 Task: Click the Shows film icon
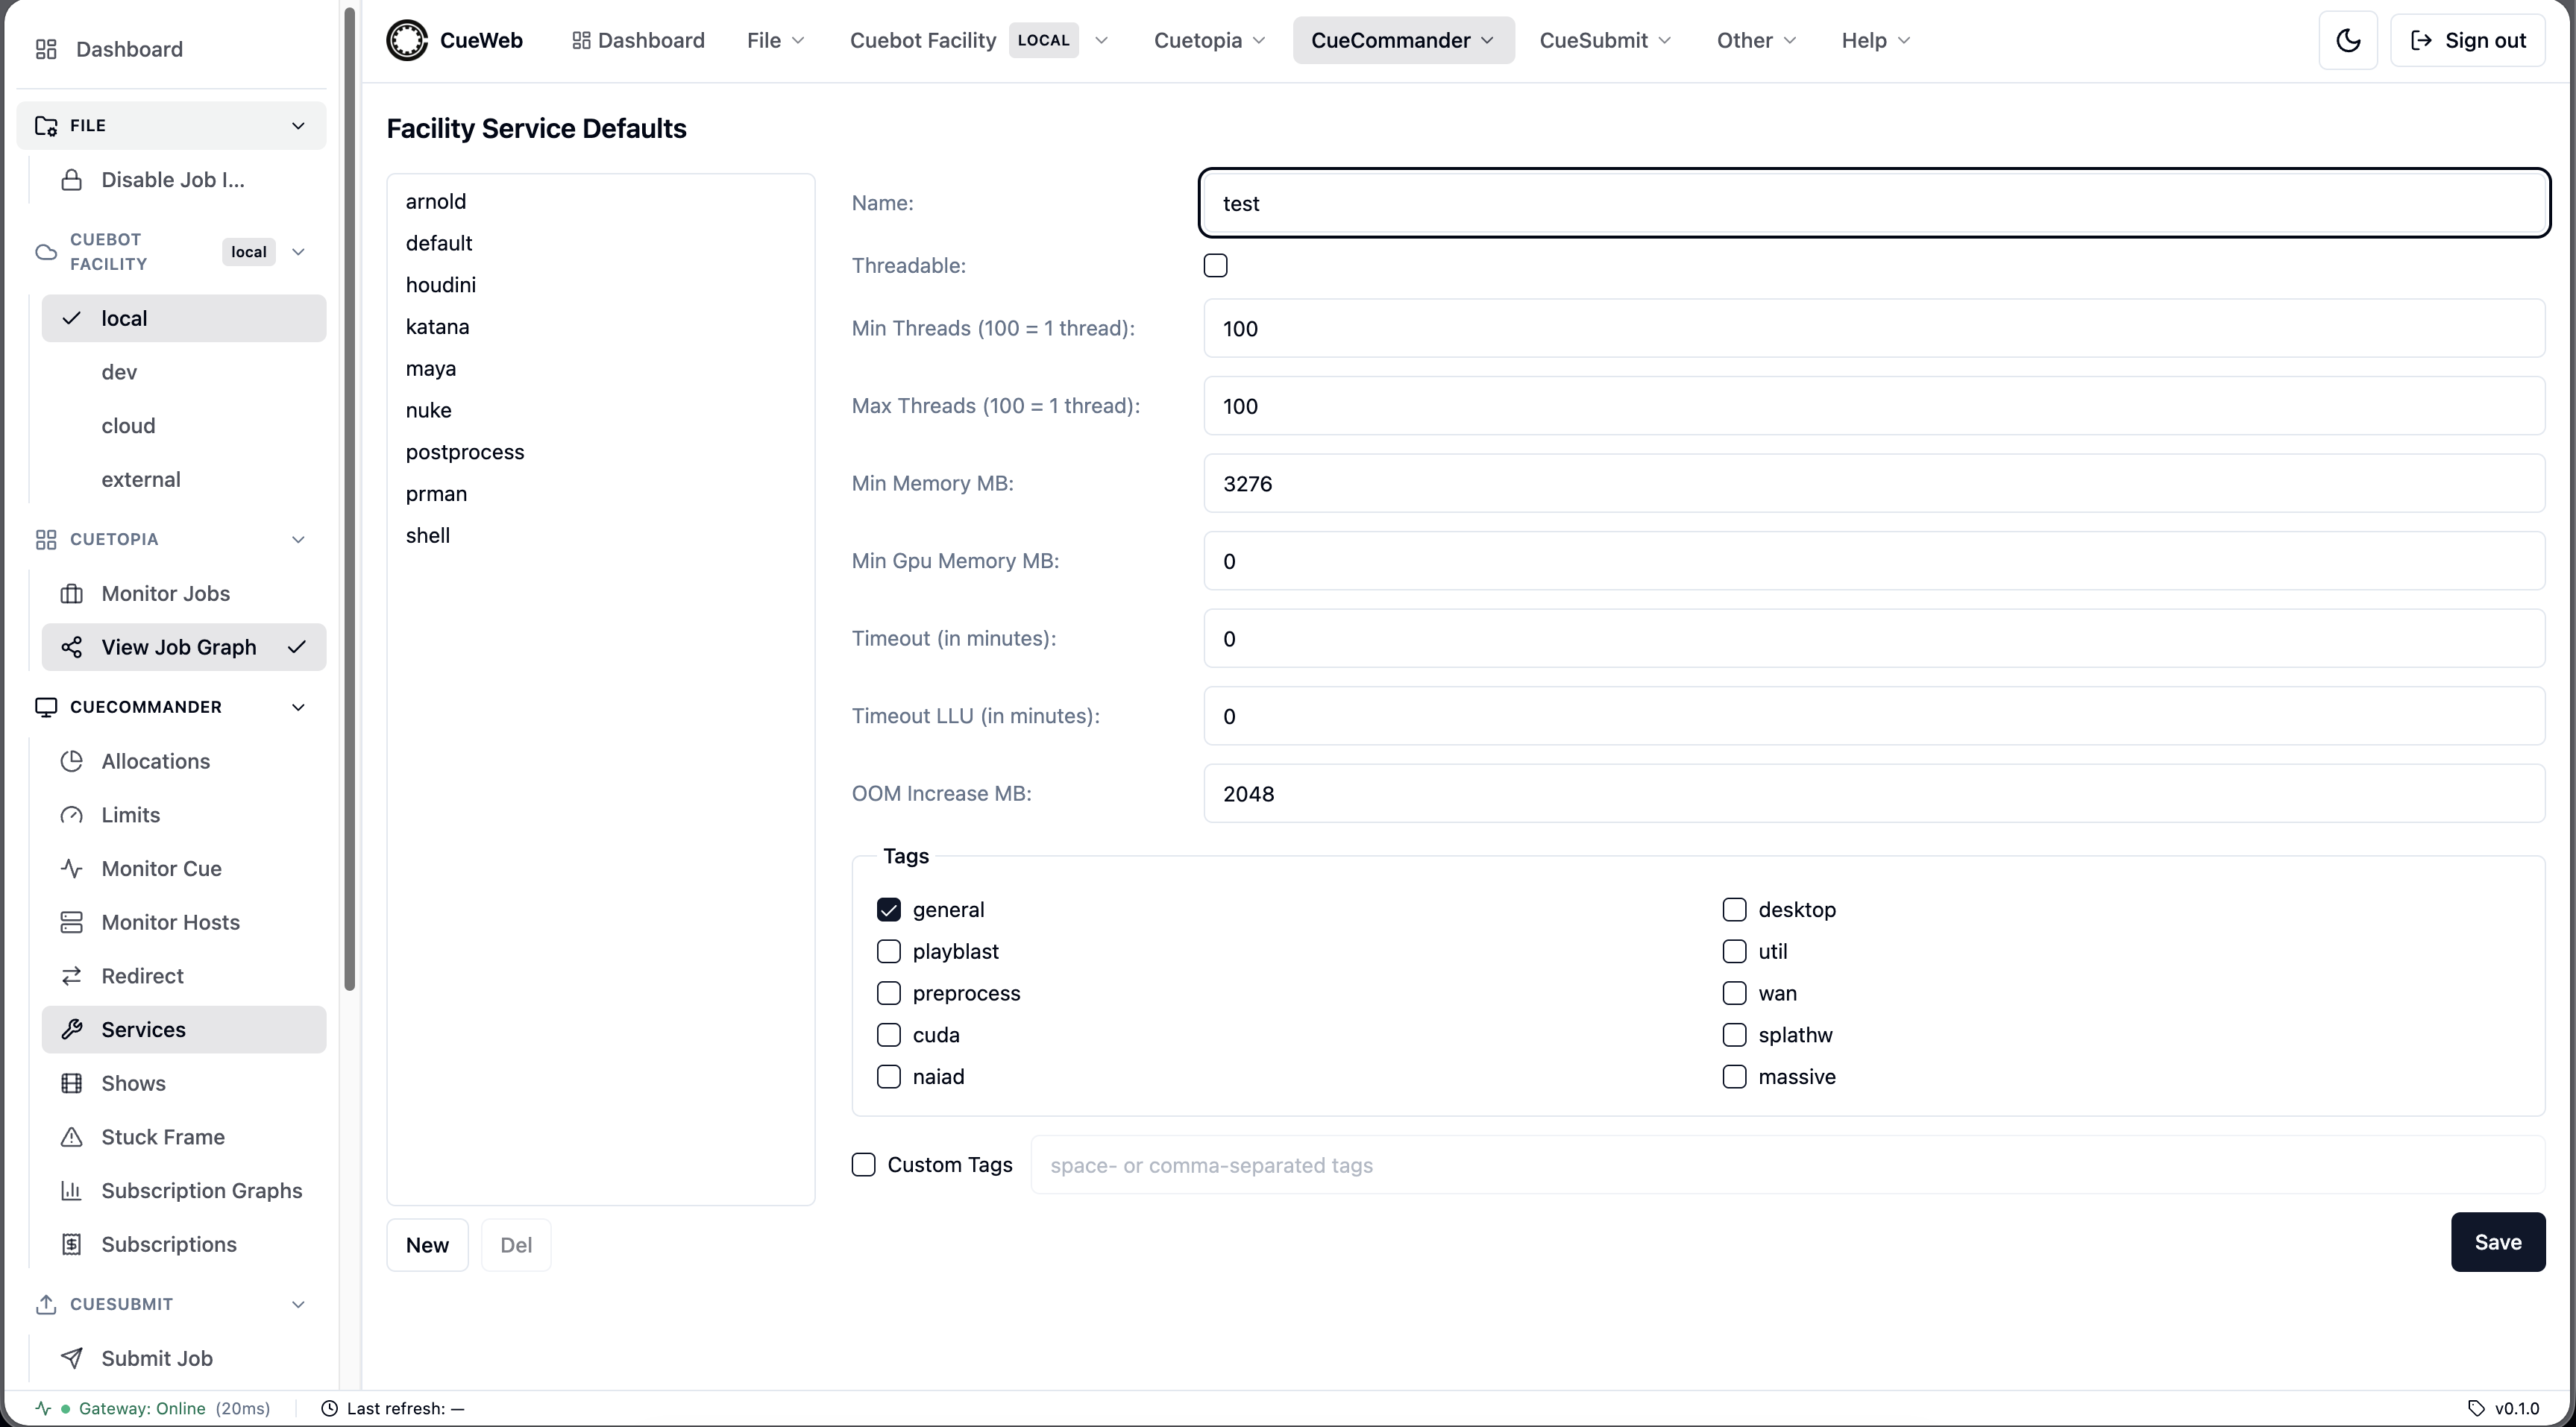(x=71, y=1083)
